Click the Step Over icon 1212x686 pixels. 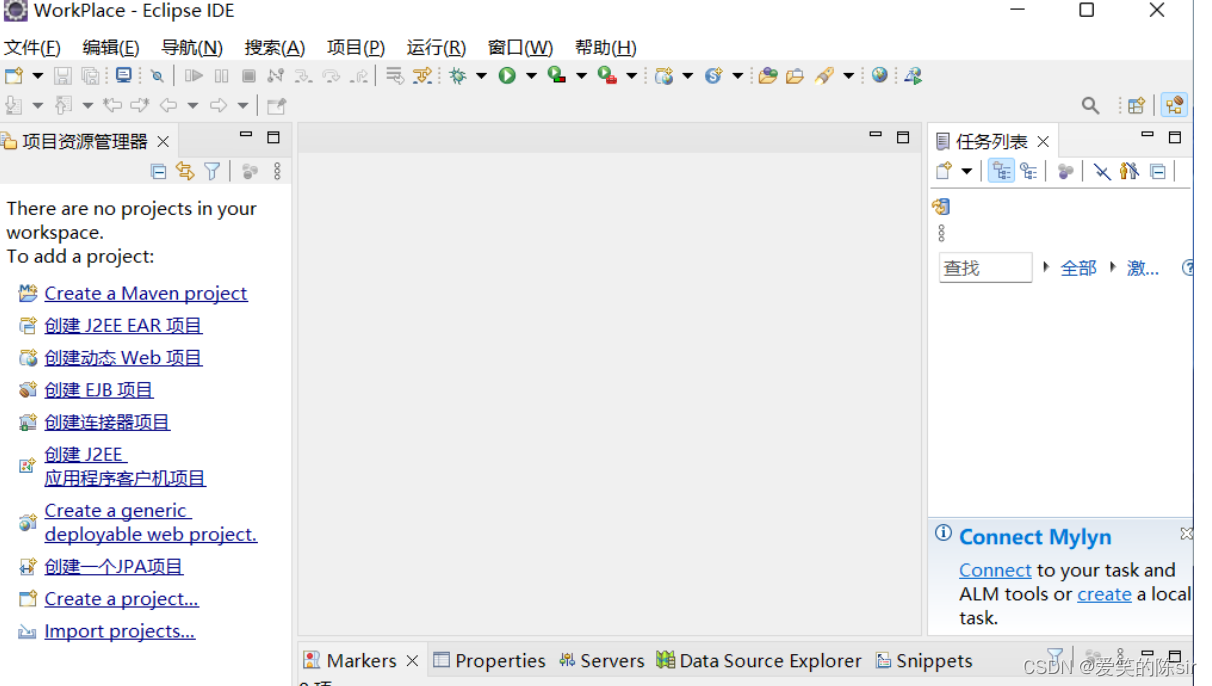[x=331, y=75]
